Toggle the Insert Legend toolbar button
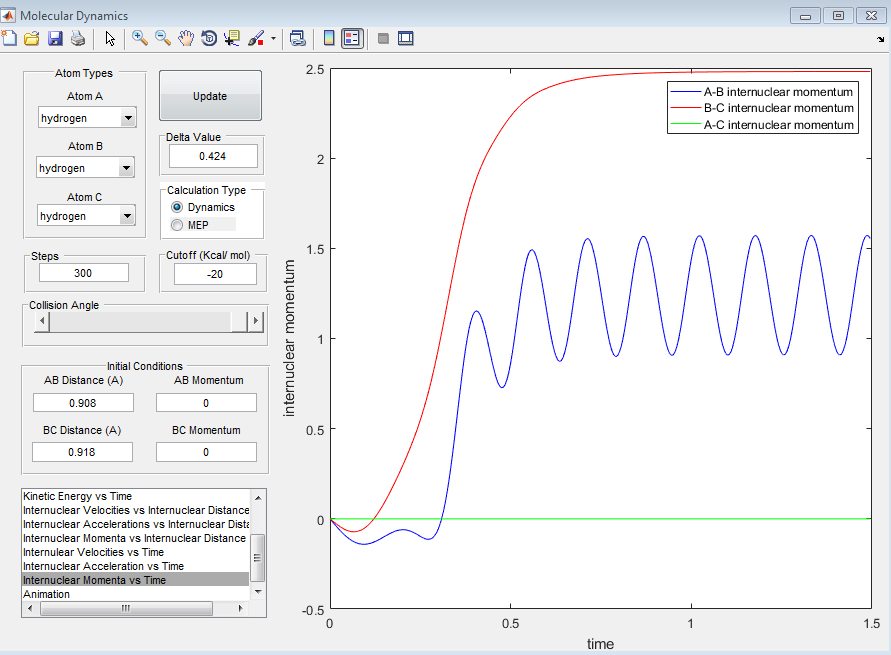This screenshot has height=655, width=891. tap(351, 39)
